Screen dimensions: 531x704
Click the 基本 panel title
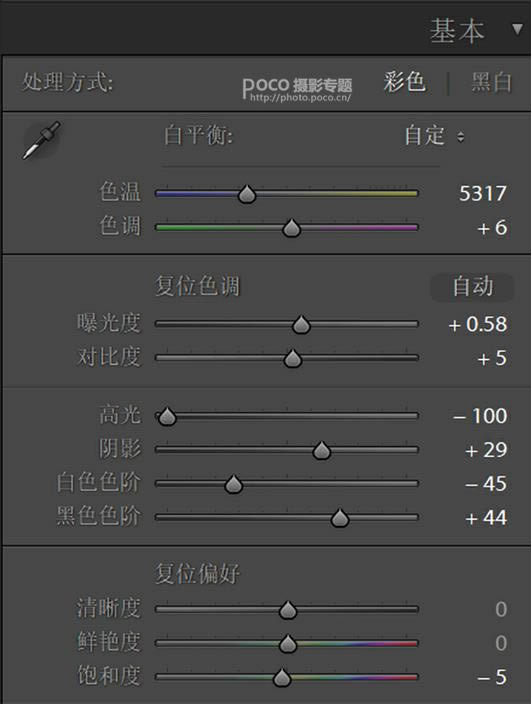(x=457, y=31)
